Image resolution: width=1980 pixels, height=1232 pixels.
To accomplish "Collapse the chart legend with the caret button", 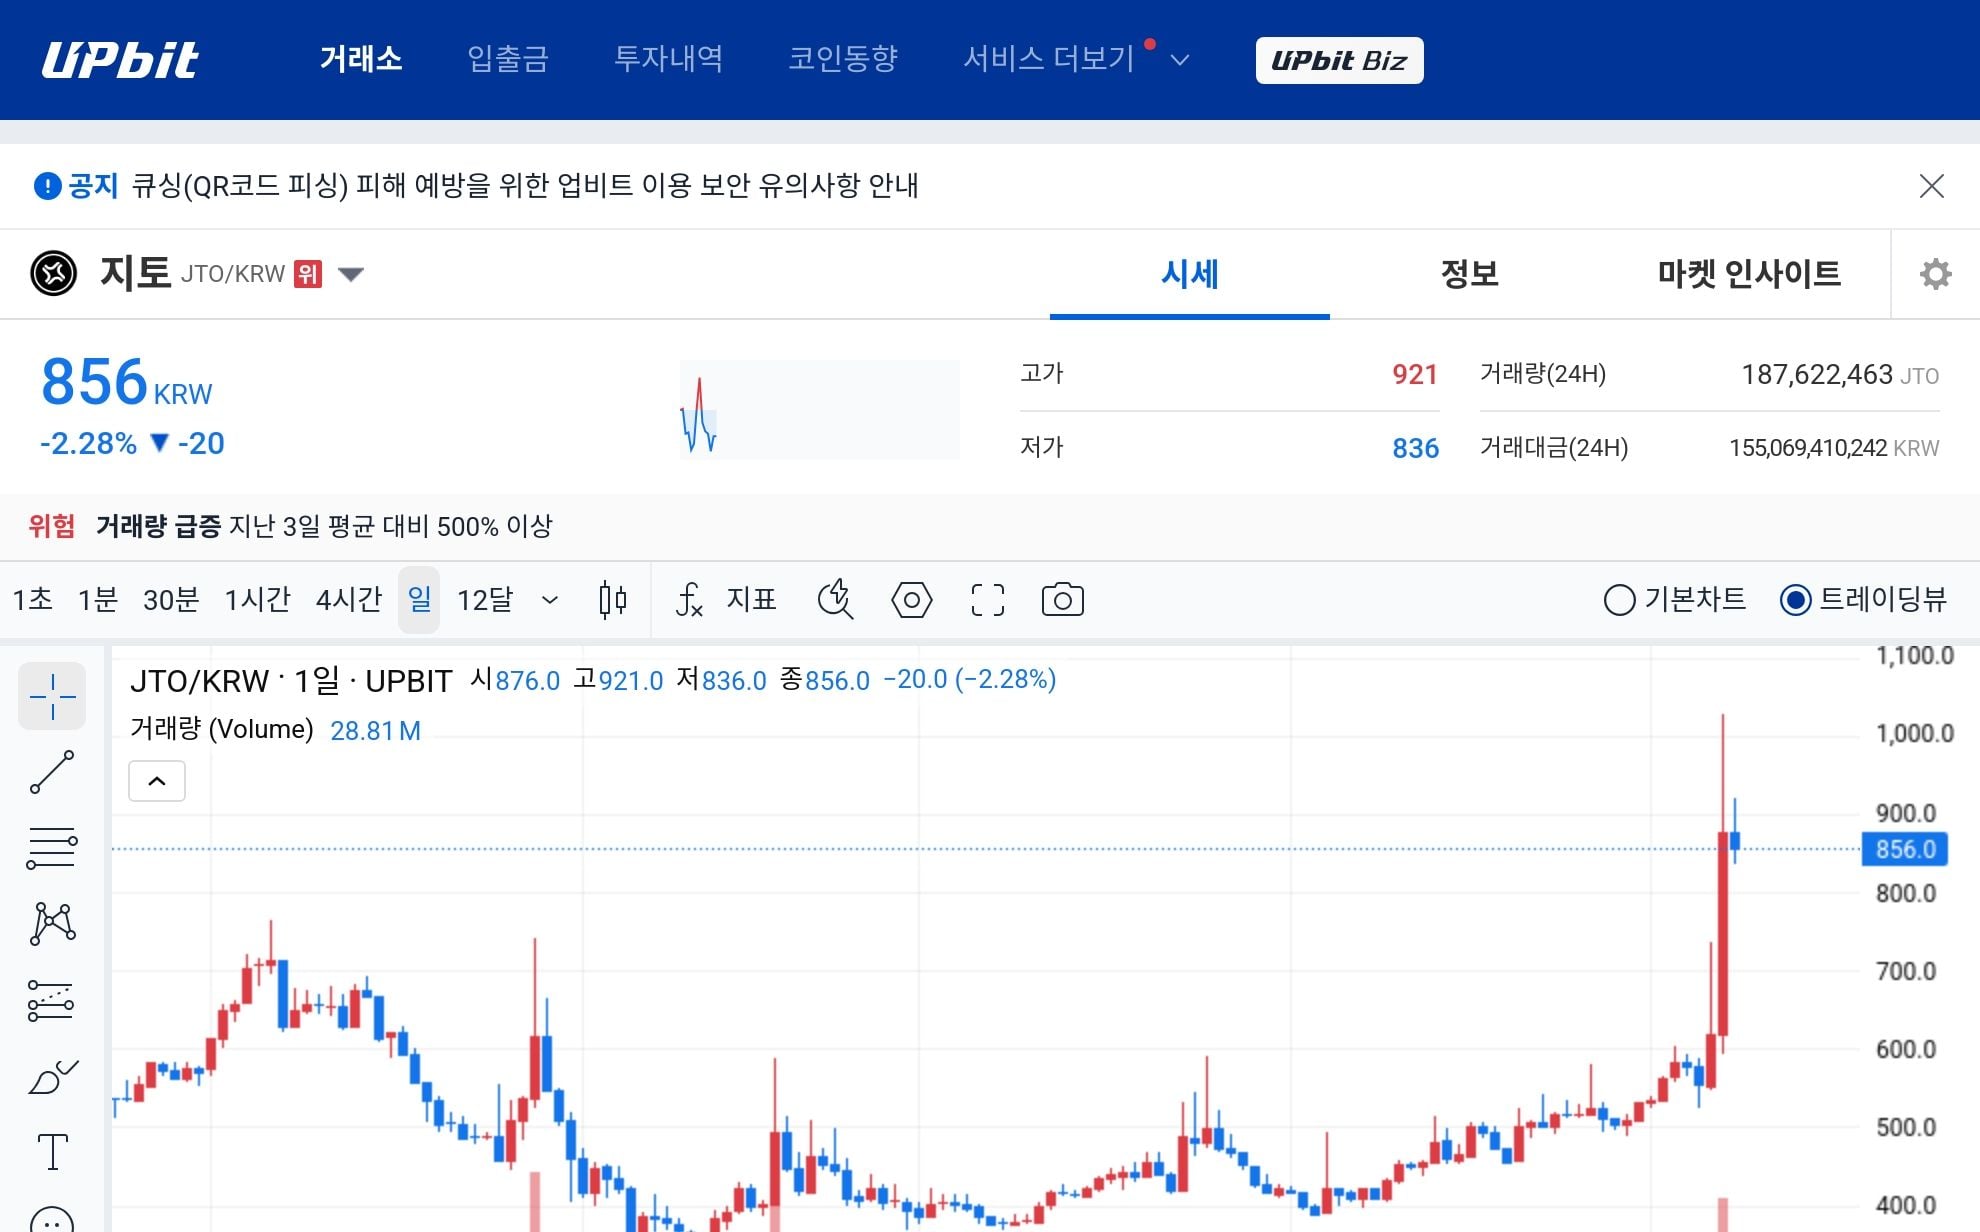I will point(157,781).
